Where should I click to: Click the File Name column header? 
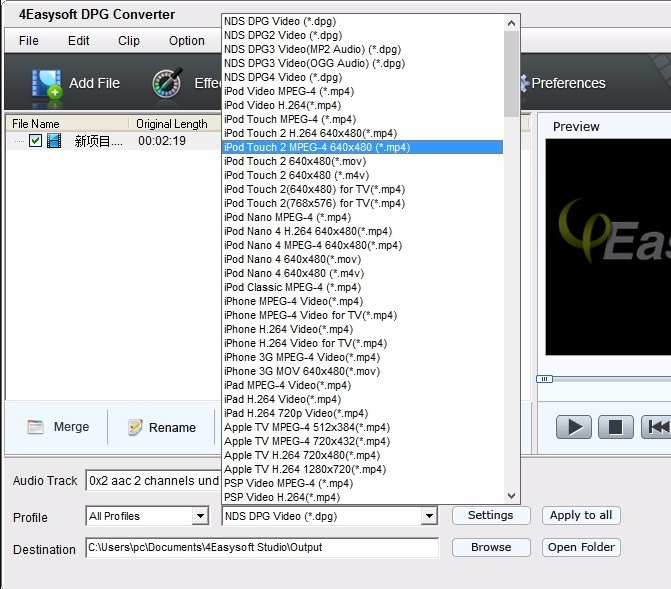(67, 124)
